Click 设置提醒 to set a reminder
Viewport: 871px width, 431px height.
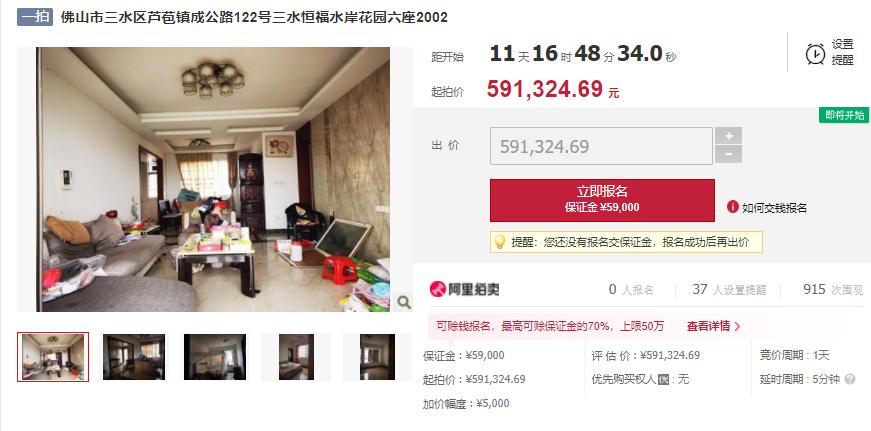coord(842,52)
